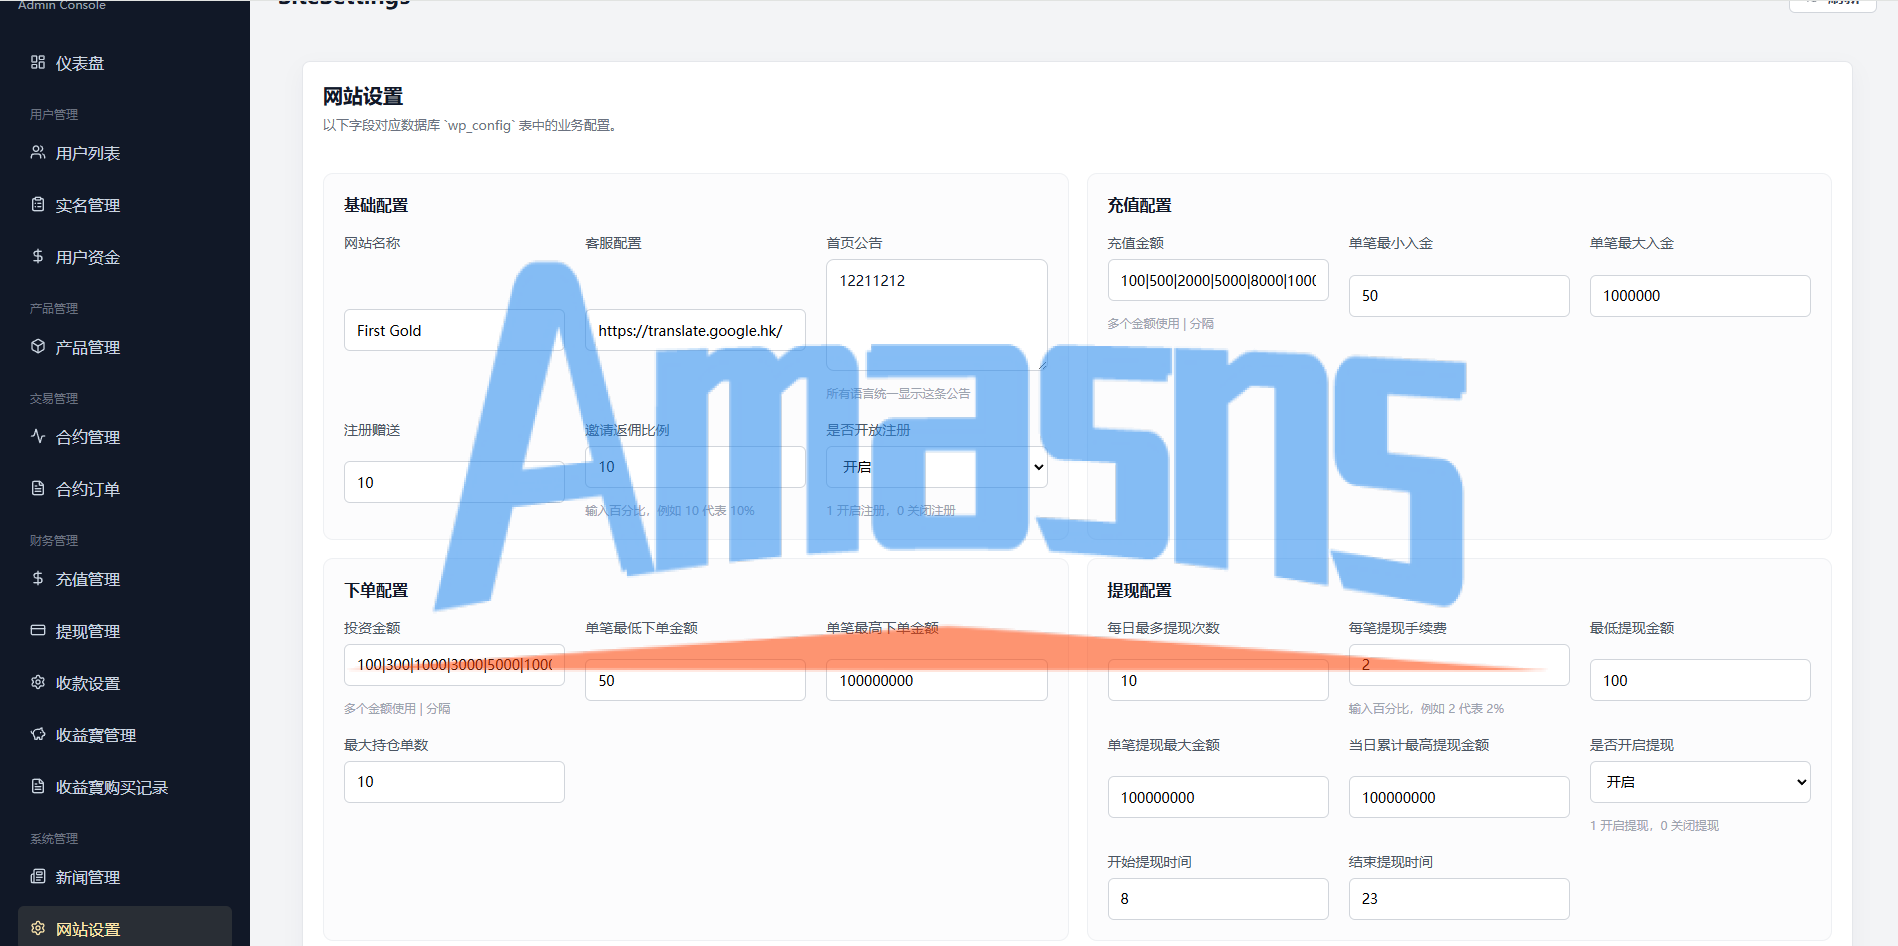Click the 提现管理 card icon

point(38,630)
